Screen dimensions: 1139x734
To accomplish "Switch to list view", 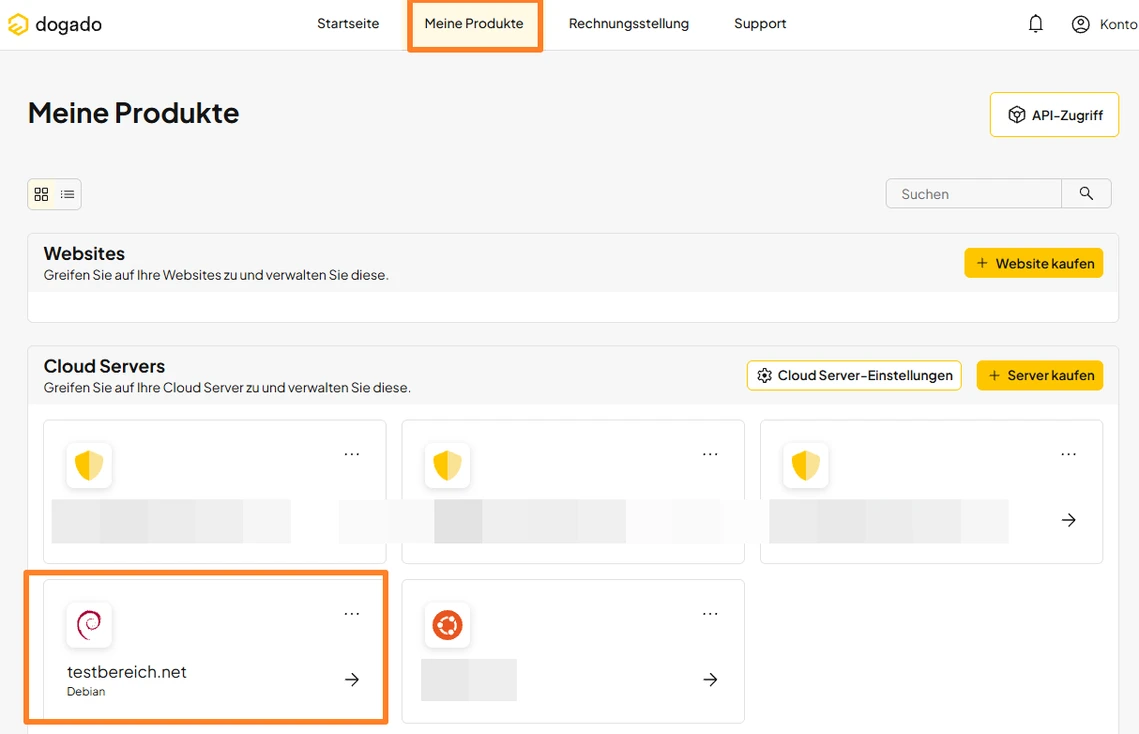I will point(68,194).
